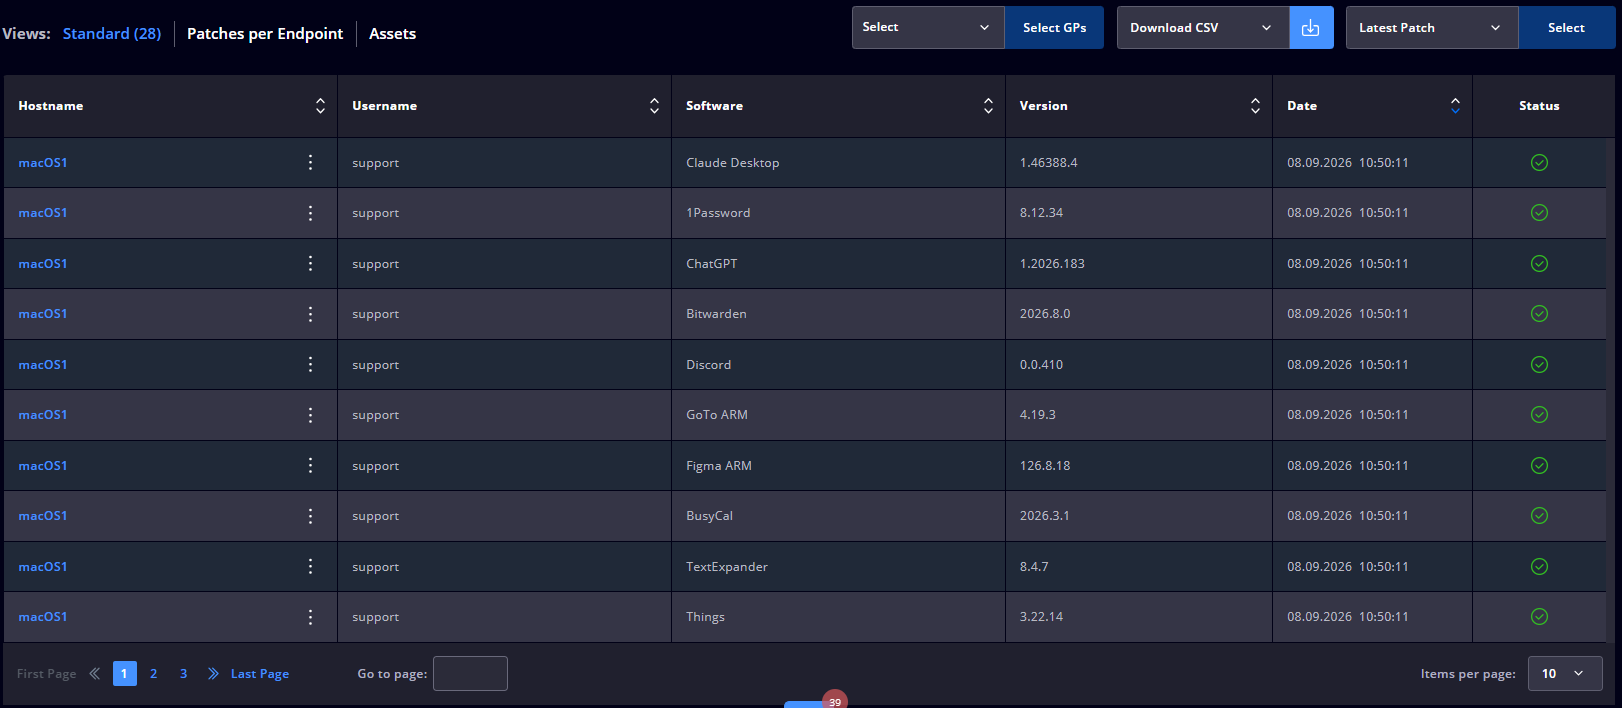This screenshot has width=1622, height=708.
Task: Open the kebab menu for Things row
Action: tap(310, 617)
